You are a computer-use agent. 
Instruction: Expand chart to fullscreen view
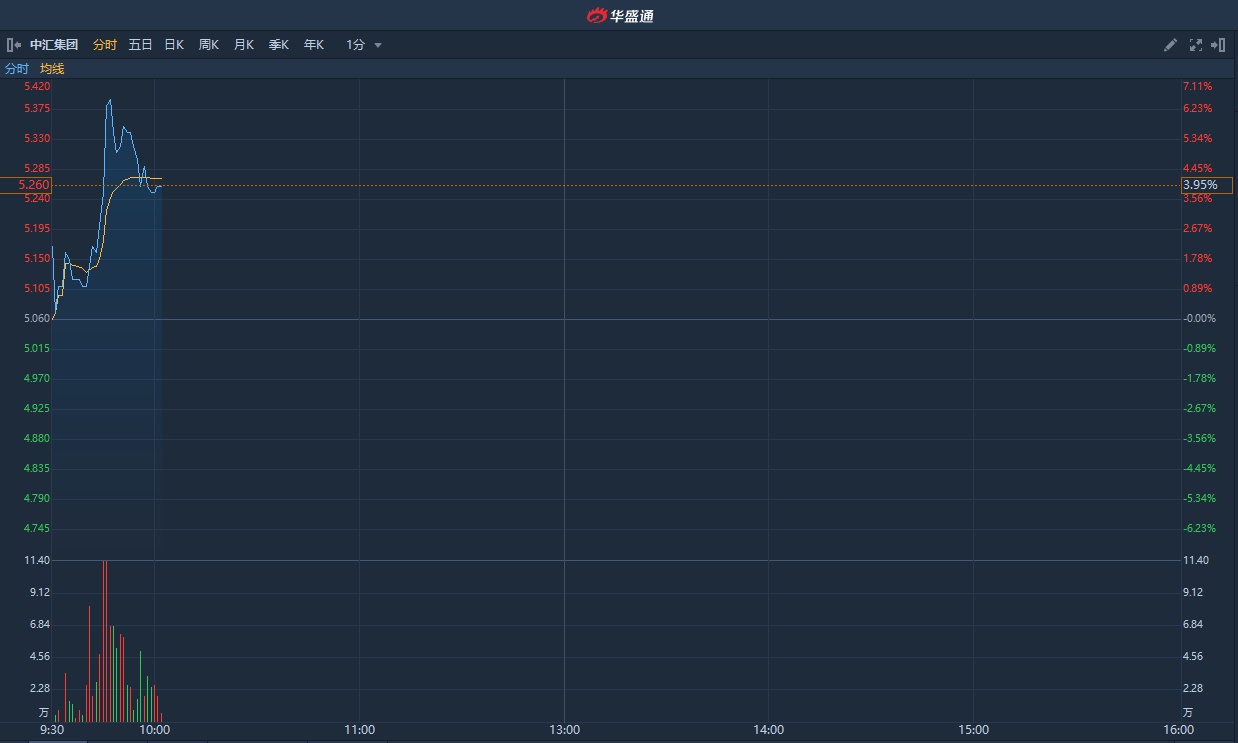1195,45
